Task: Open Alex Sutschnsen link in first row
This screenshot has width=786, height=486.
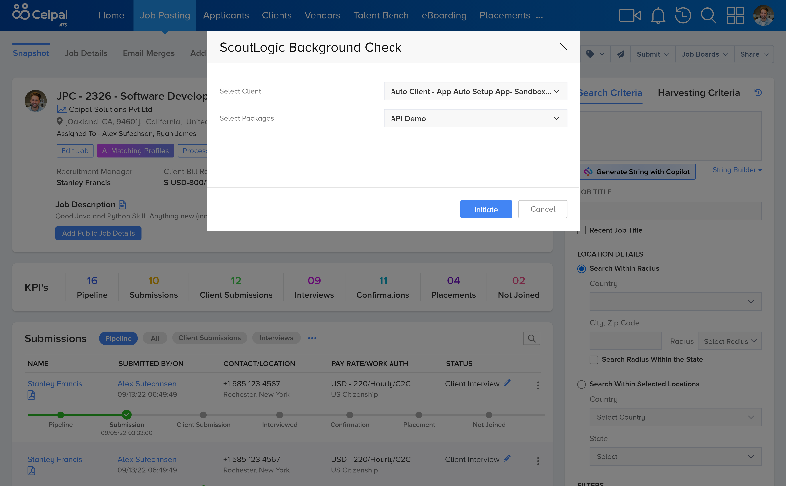Action: tap(147, 384)
